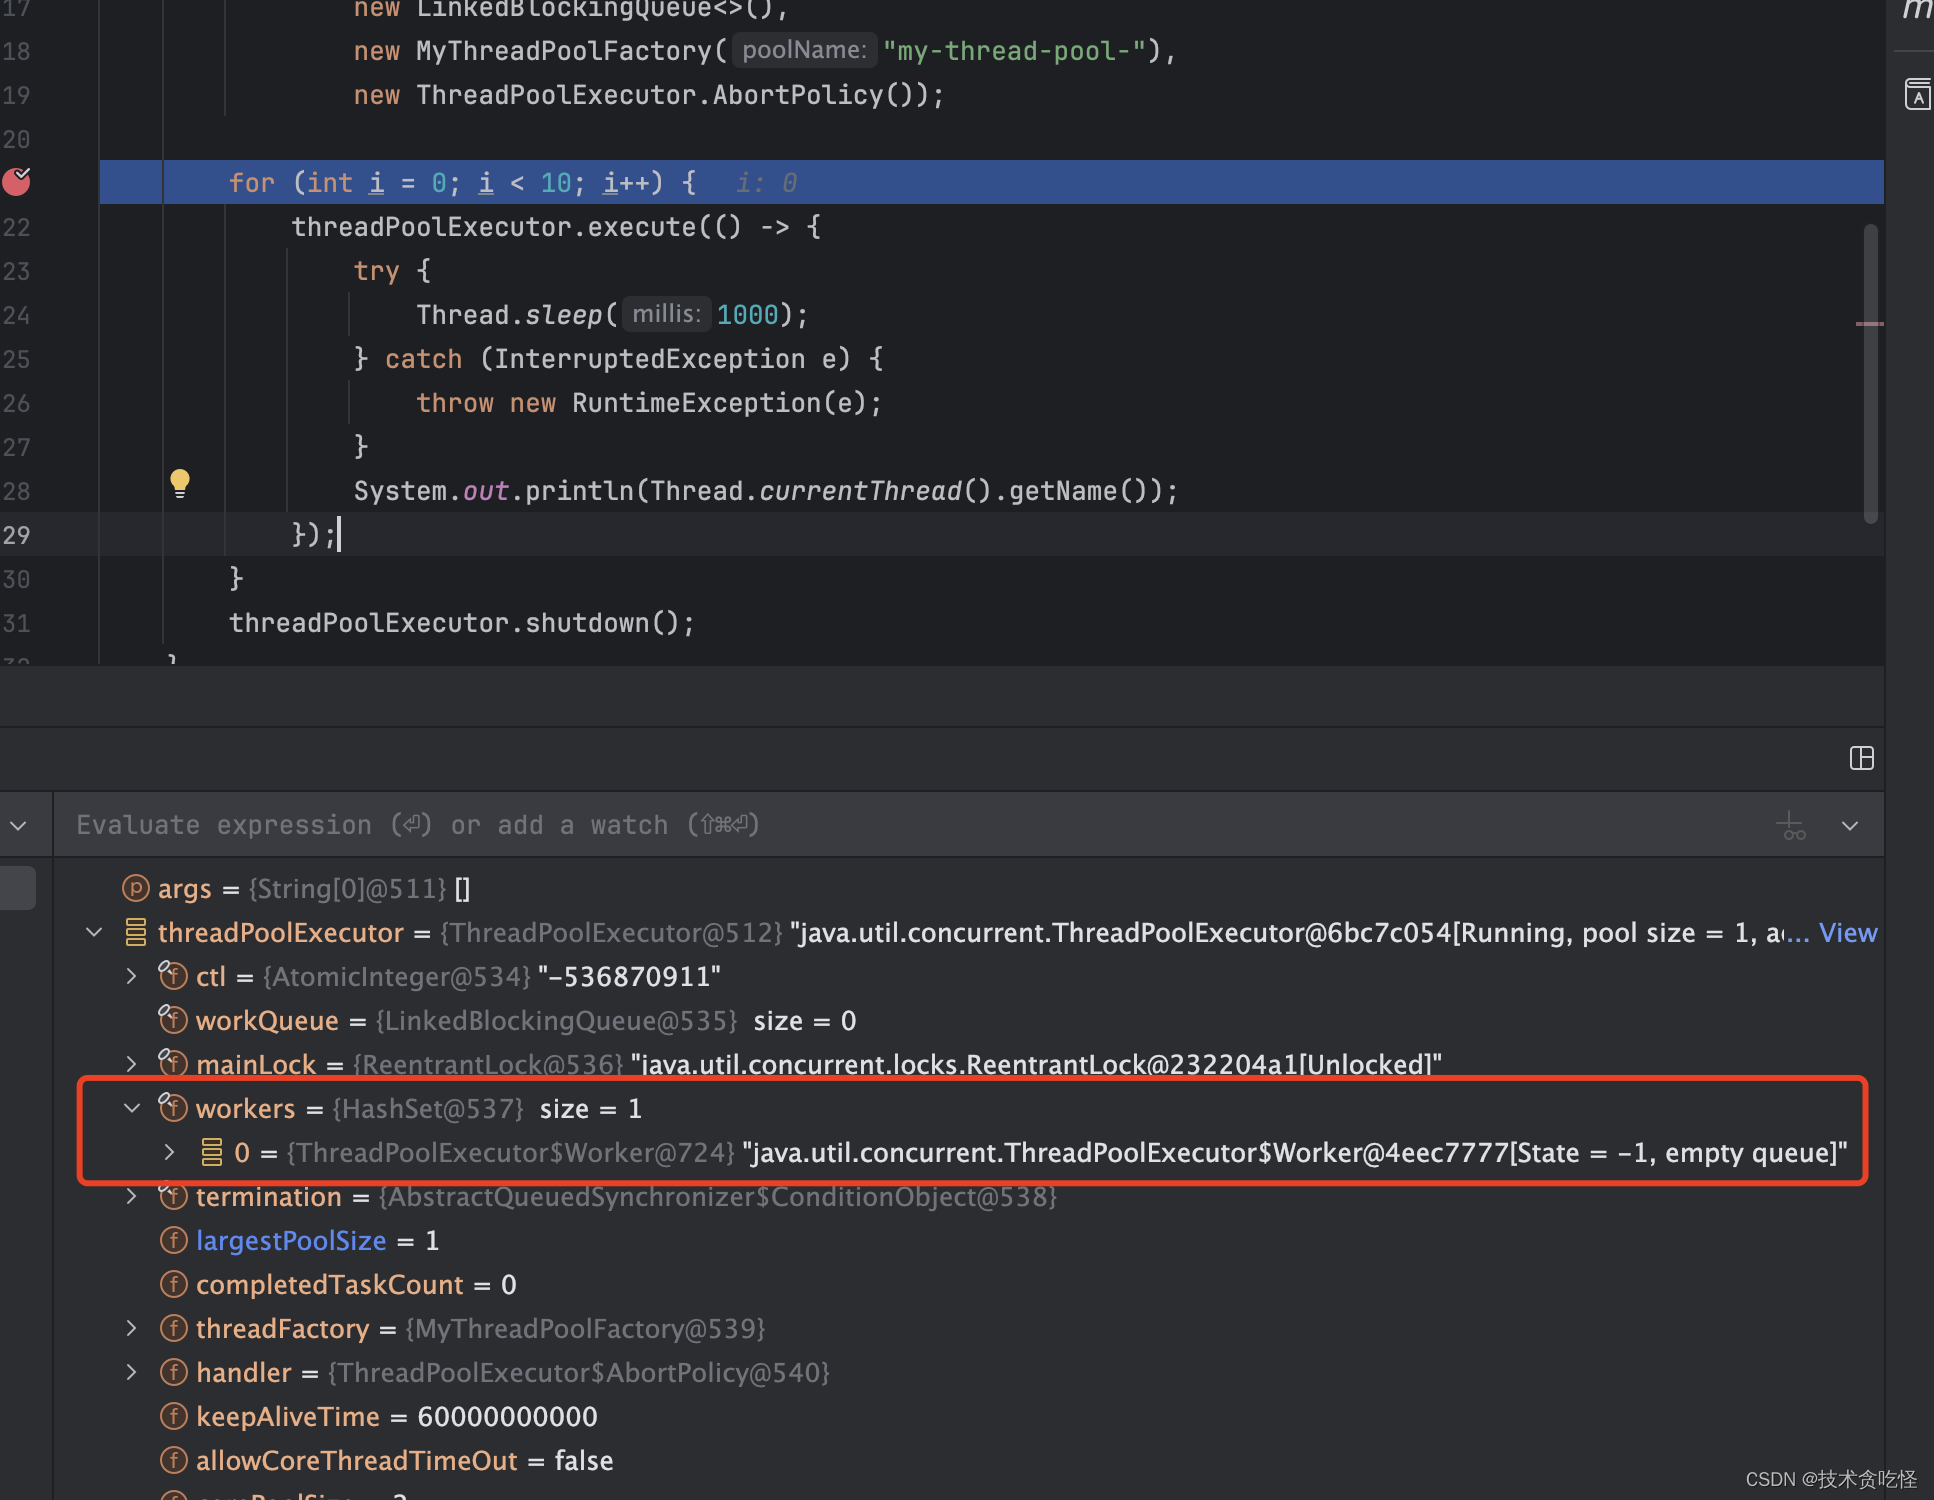Click the largestPoolSize field icon

tap(174, 1240)
